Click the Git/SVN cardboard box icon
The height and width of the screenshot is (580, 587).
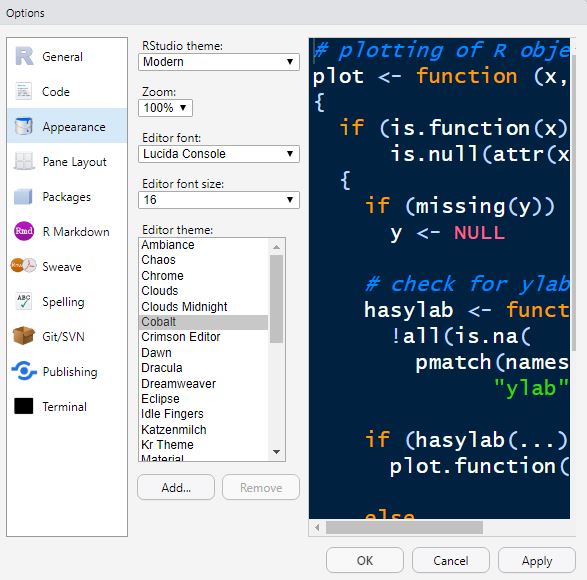[24, 336]
